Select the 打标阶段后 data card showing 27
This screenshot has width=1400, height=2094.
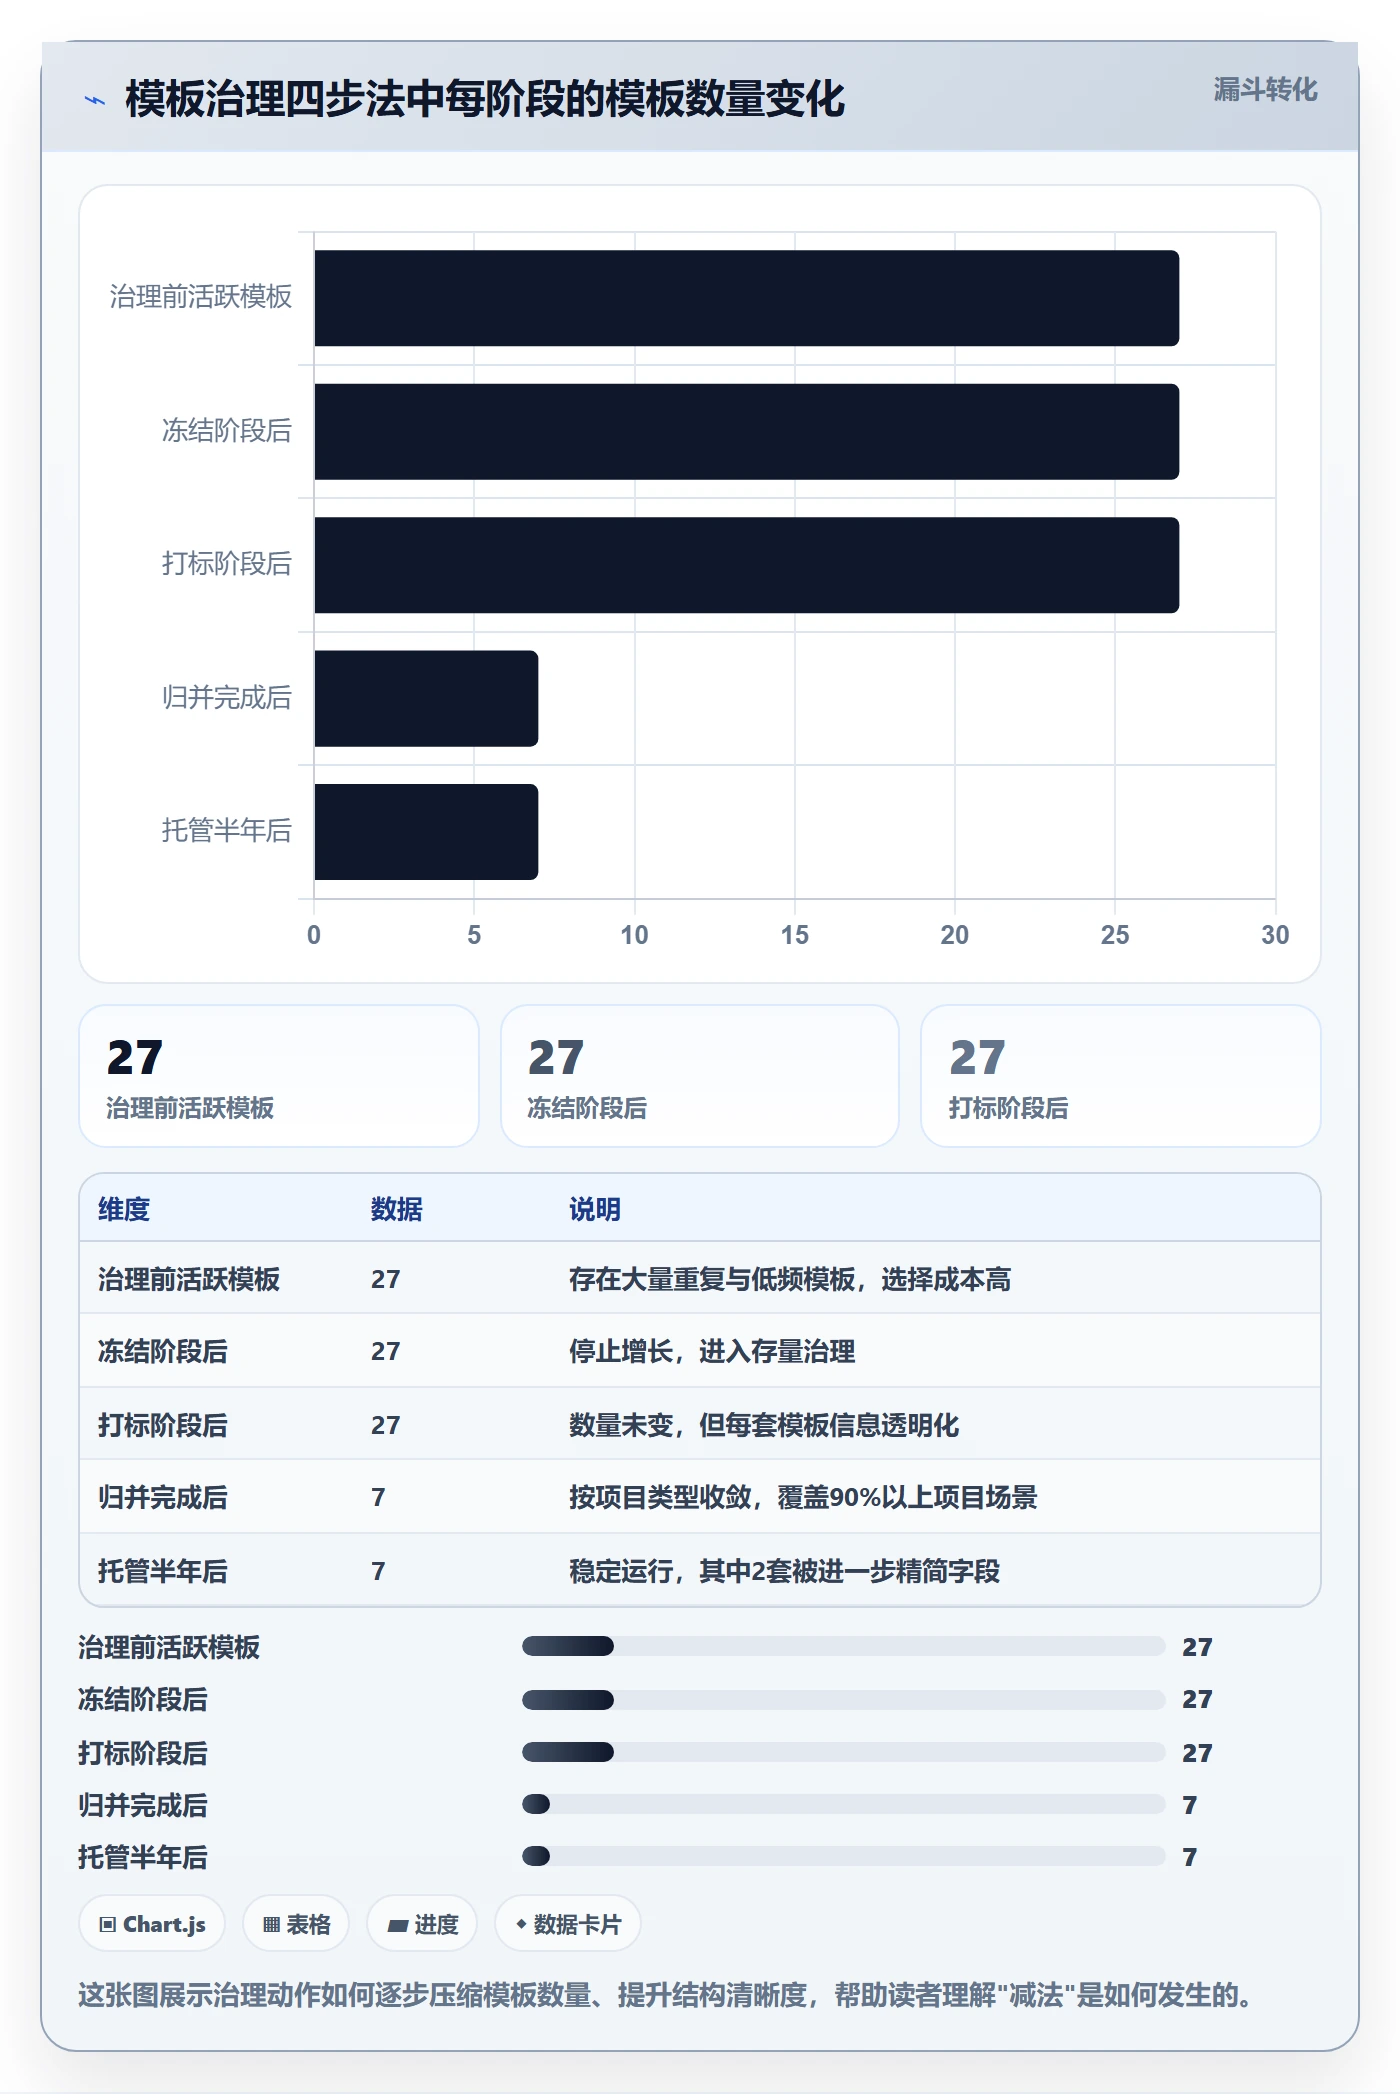pos(1121,1076)
